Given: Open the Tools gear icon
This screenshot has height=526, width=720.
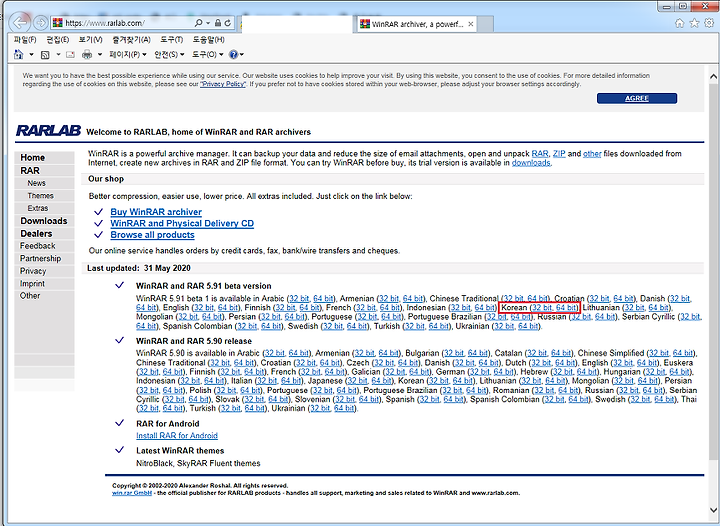Looking at the screenshot, I should pyautogui.click(x=709, y=23).
